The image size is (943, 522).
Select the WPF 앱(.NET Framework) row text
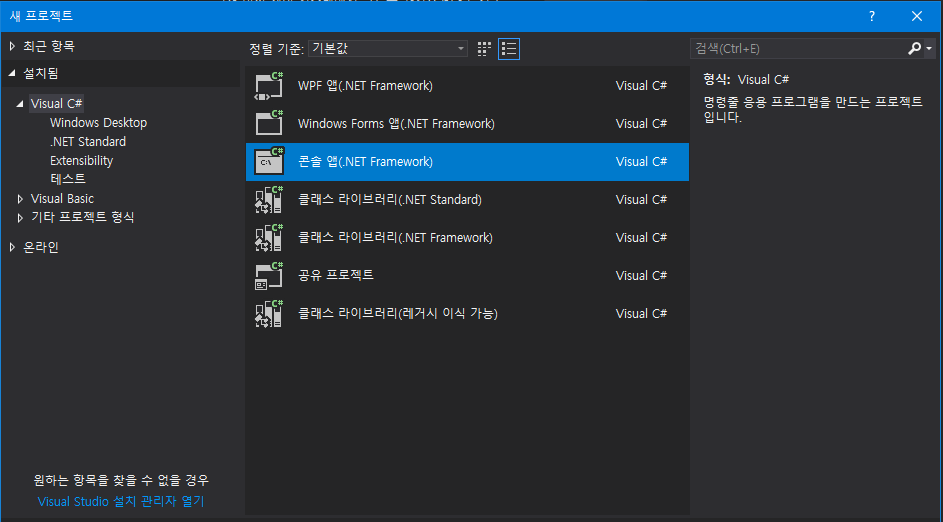coord(365,86)
